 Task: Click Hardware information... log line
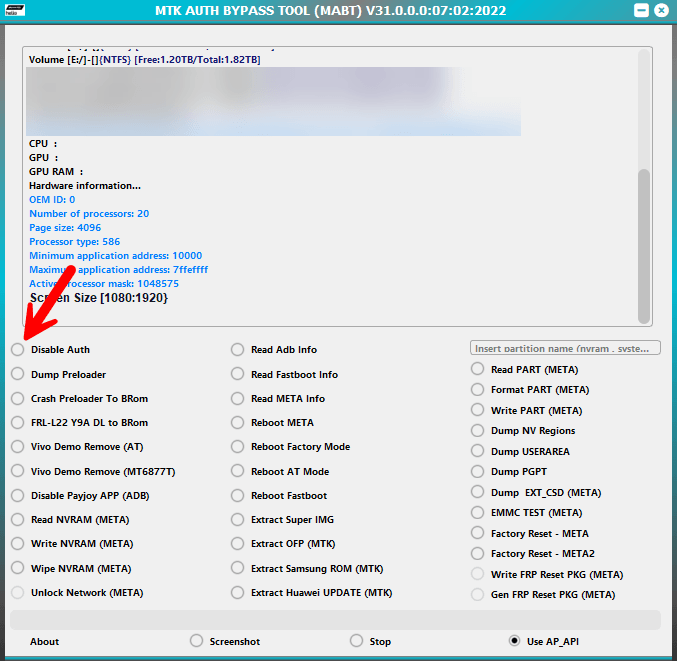click(x=85, y=186)
